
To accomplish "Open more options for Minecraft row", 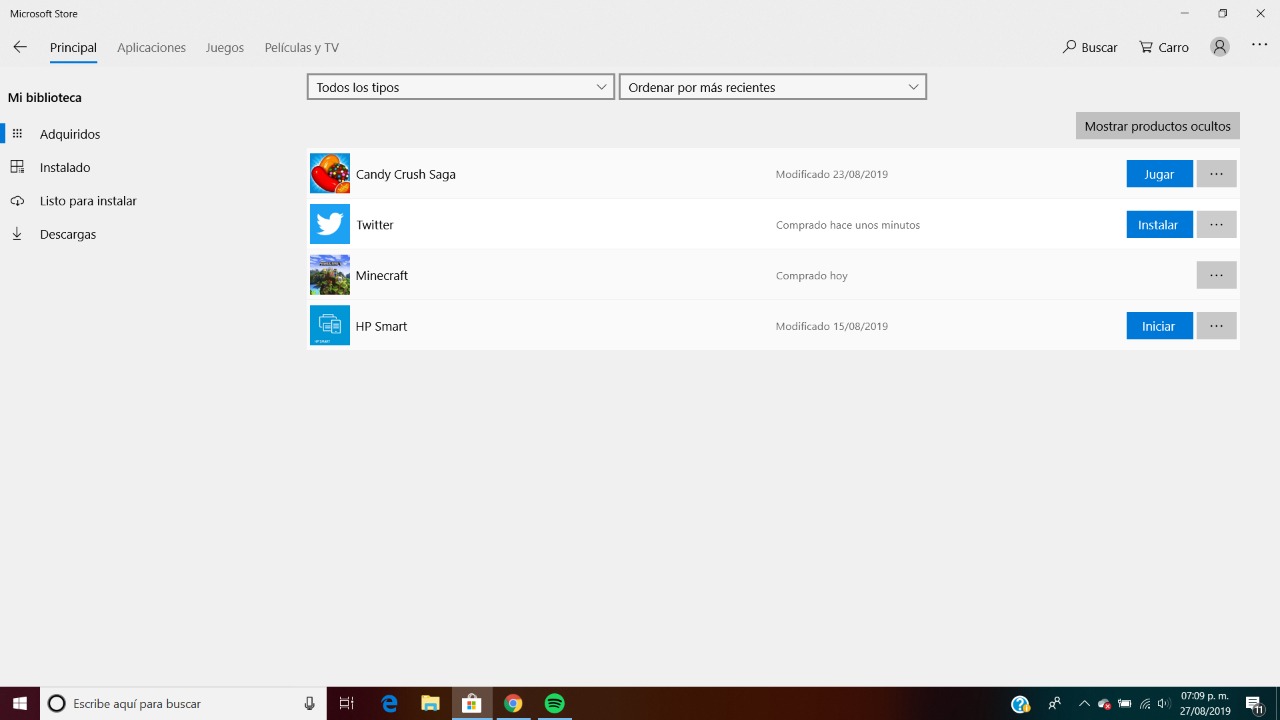I will click(1216, 275).
